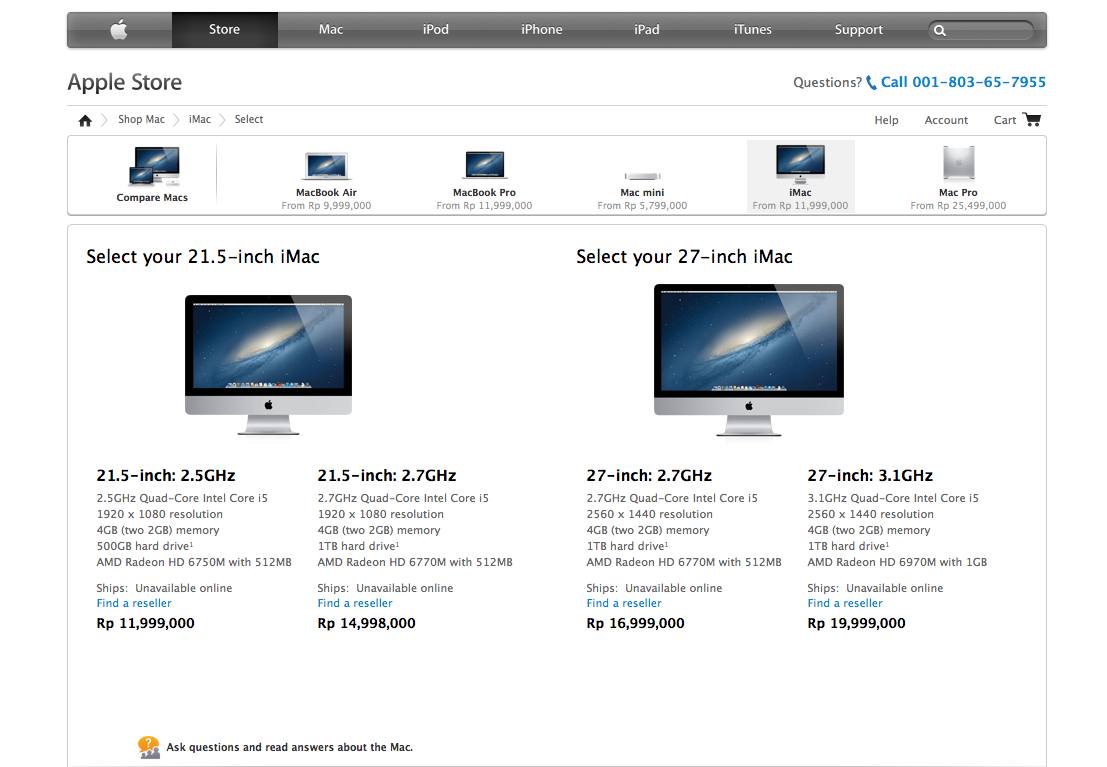Select the Mac Pro product icon

point(958,163)
